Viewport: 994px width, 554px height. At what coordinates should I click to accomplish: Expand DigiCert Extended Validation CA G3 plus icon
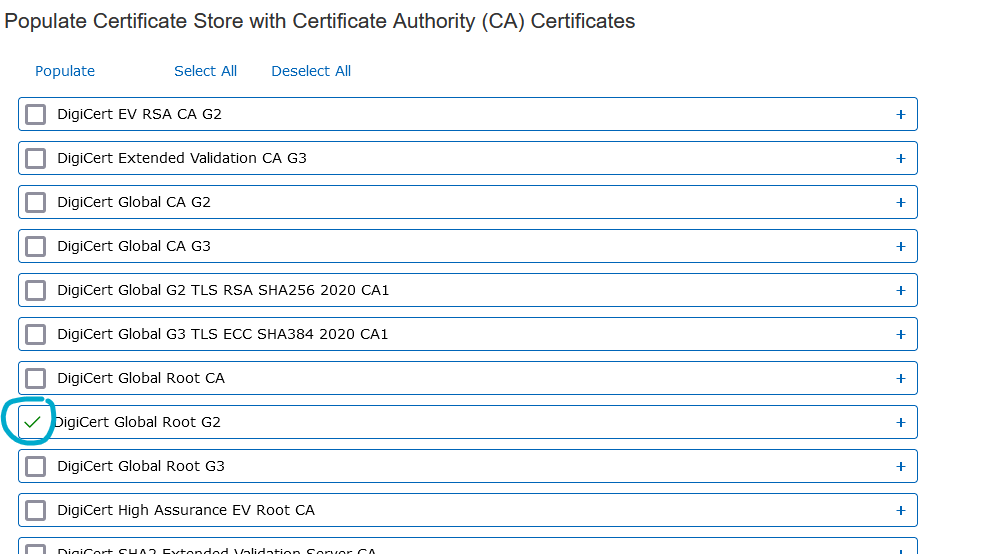tap(901, 158)
